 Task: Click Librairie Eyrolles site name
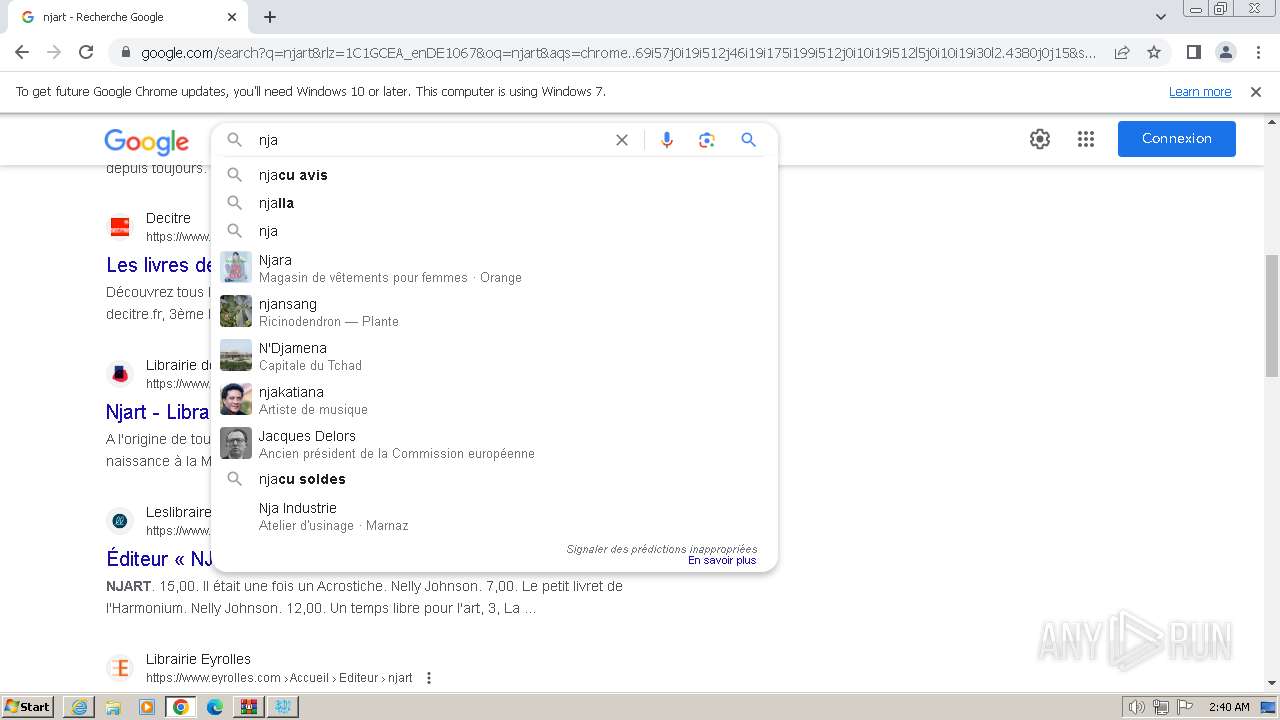click(x=198, y=659)
